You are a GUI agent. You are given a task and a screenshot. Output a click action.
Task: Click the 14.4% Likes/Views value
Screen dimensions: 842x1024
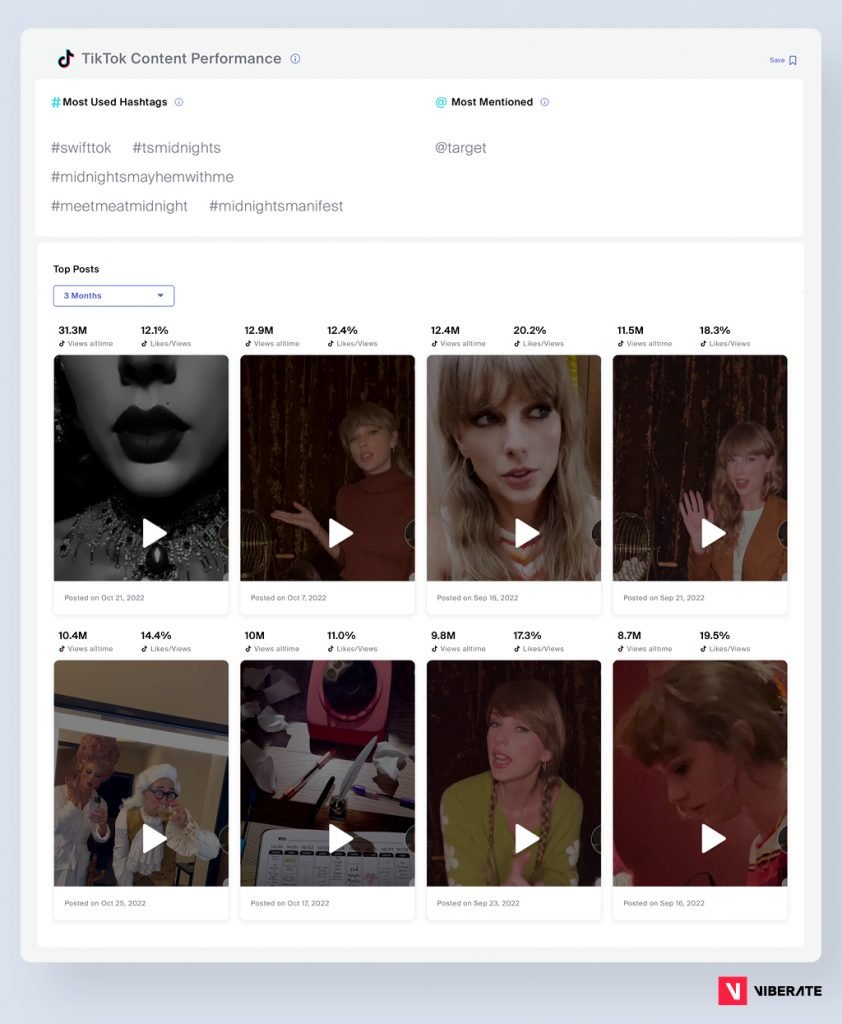(155, 635)
